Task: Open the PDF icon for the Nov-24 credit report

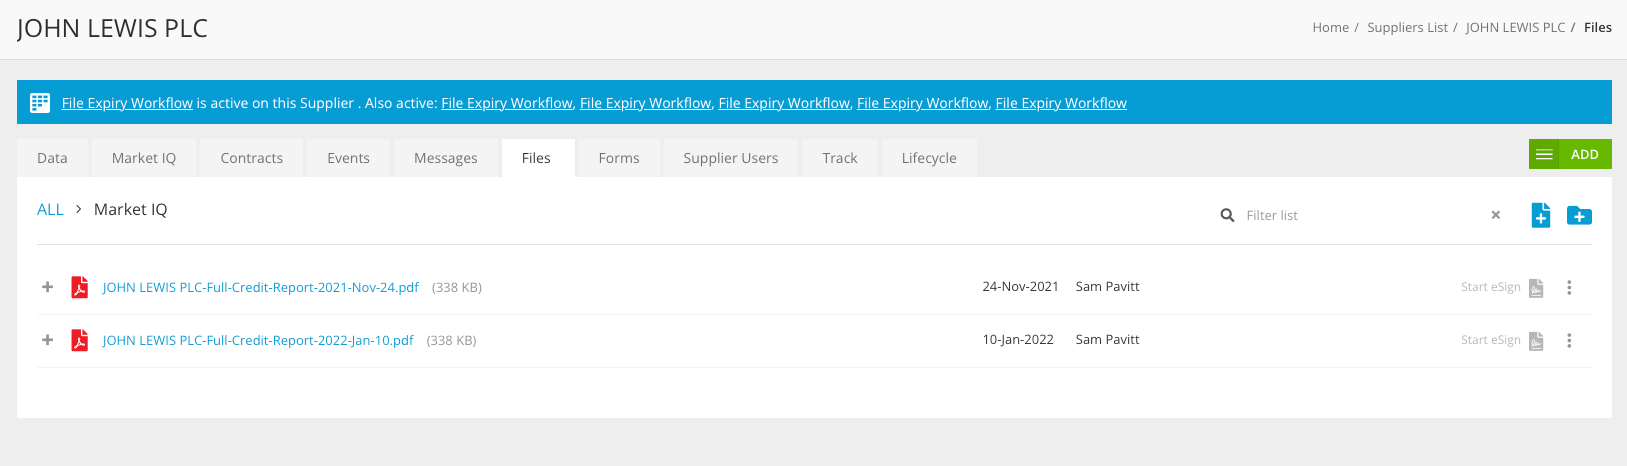Action: 80,287
